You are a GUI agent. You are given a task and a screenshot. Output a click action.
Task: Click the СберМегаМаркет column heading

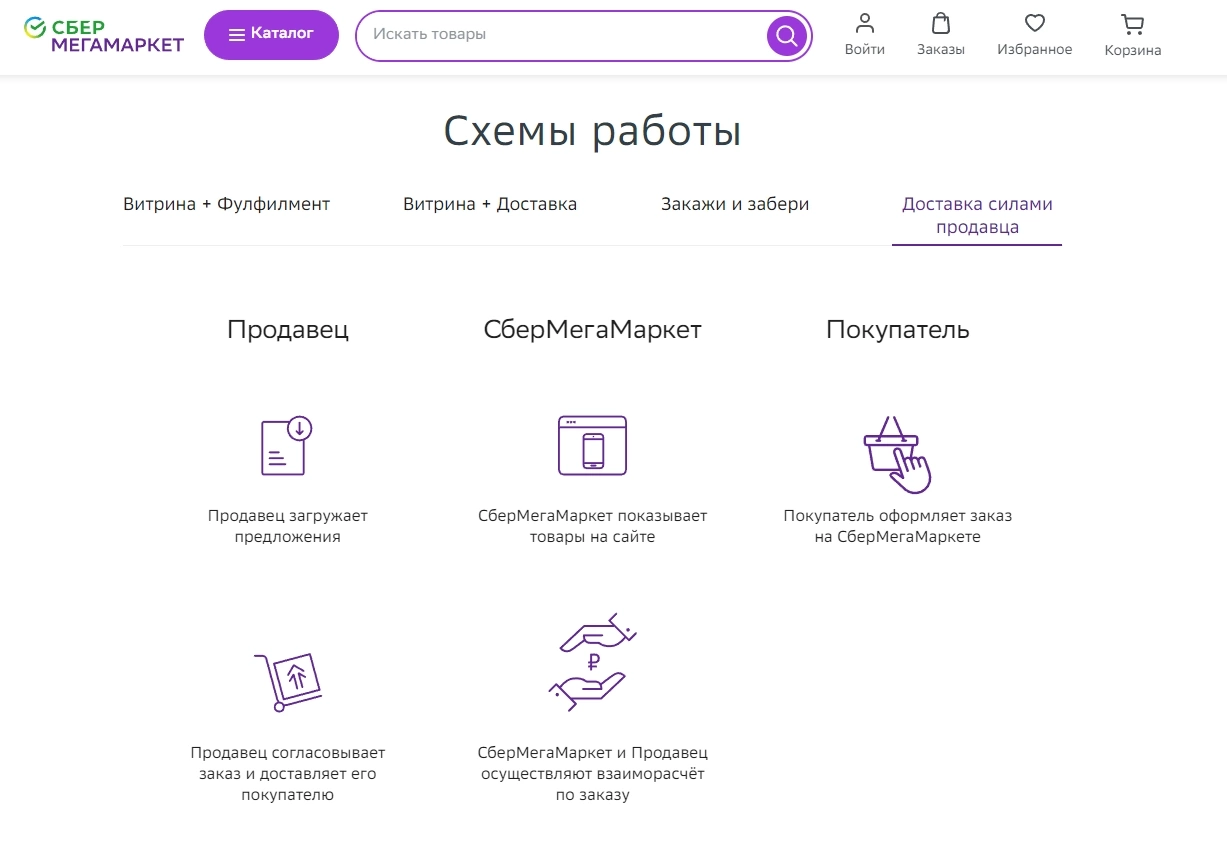click(x=592, y=329)
